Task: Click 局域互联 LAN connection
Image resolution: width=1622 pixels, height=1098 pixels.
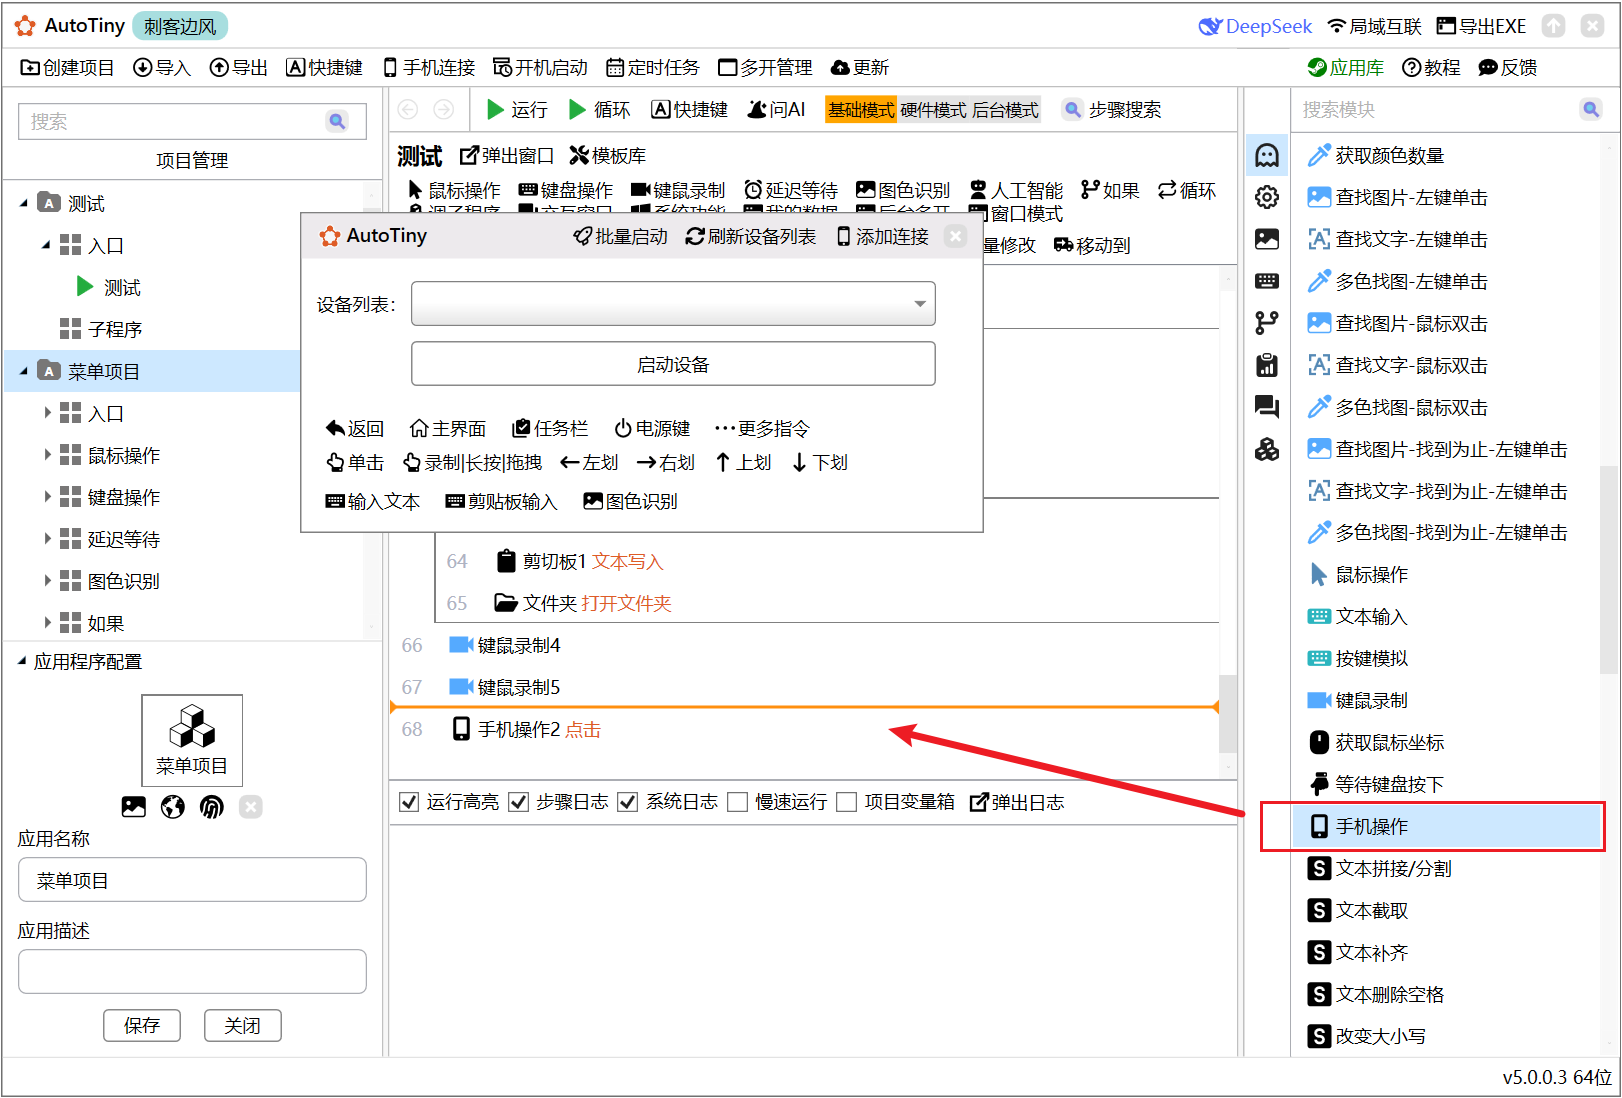Action: click(x=1374, y=26)
